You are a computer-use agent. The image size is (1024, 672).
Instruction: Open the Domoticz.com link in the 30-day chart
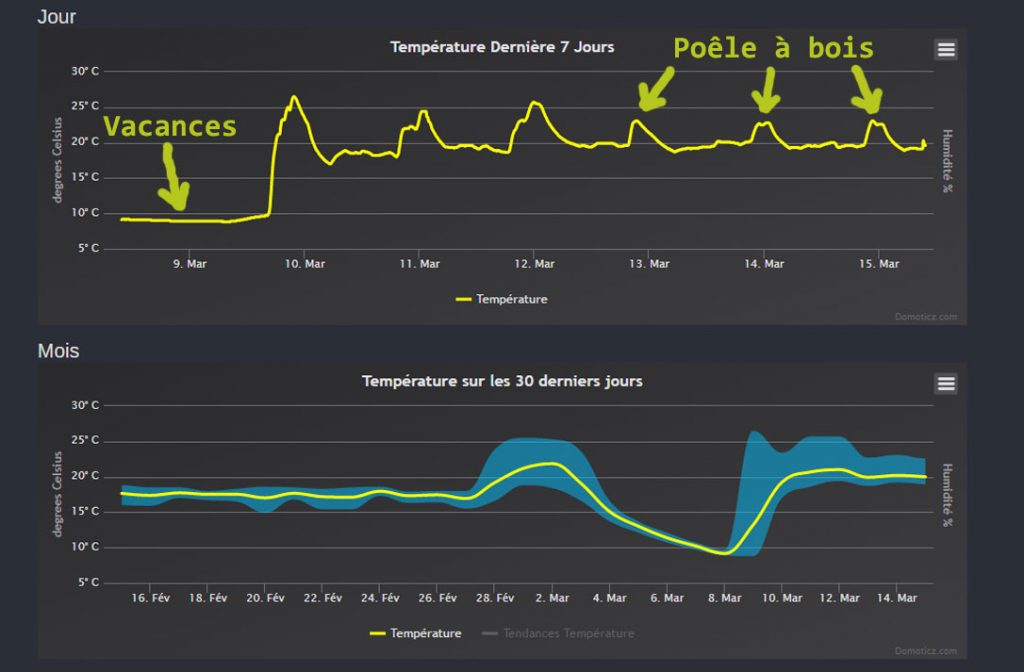click(x=925, y=650)
